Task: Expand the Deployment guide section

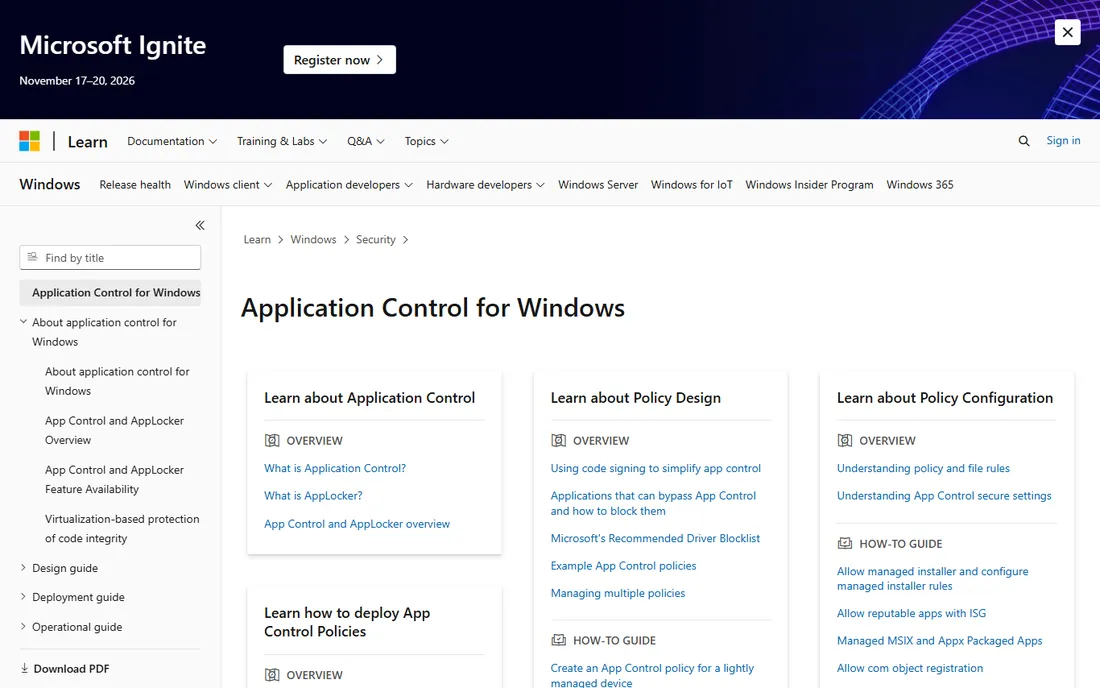Action: 78,597
